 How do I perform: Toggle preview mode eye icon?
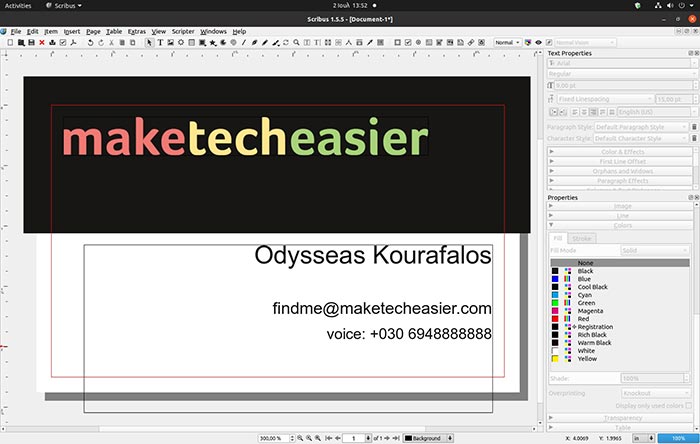tap(538, 42)
